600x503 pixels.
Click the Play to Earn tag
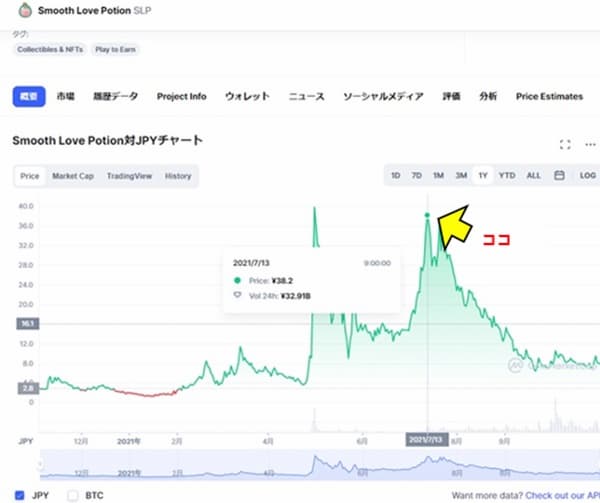click(118, 48)
